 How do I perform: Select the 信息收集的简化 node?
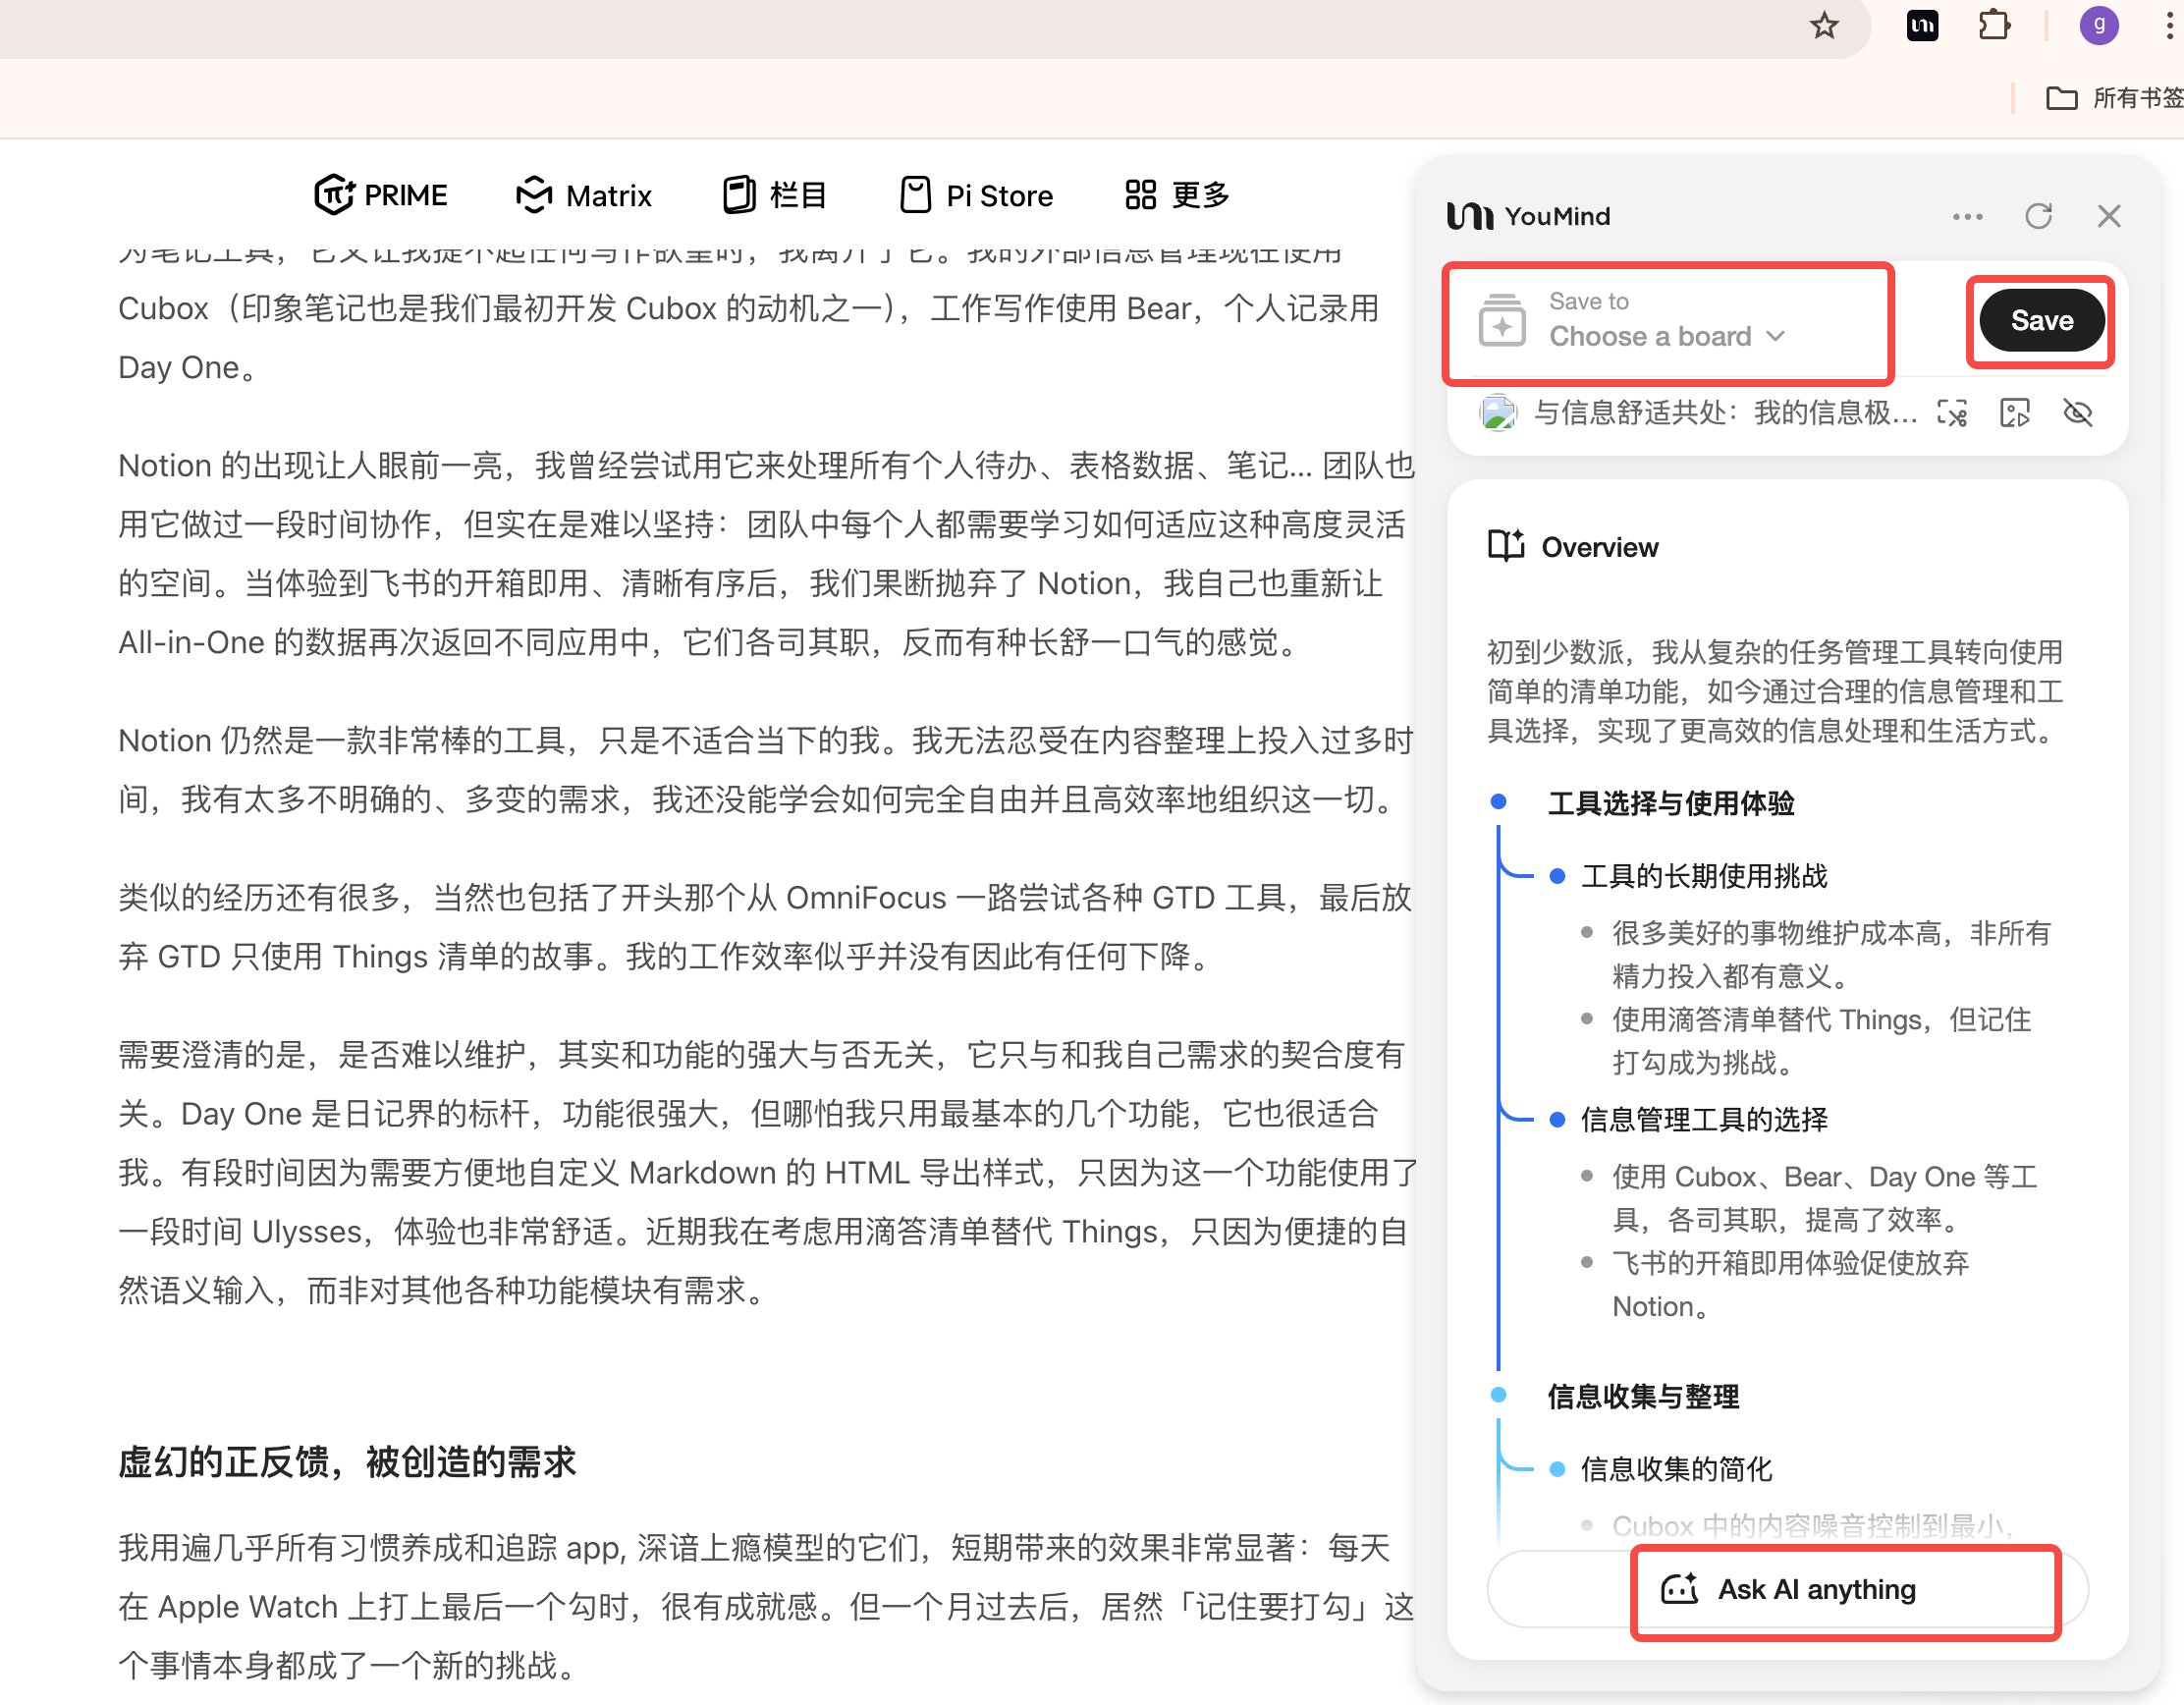(1675, 1469)
